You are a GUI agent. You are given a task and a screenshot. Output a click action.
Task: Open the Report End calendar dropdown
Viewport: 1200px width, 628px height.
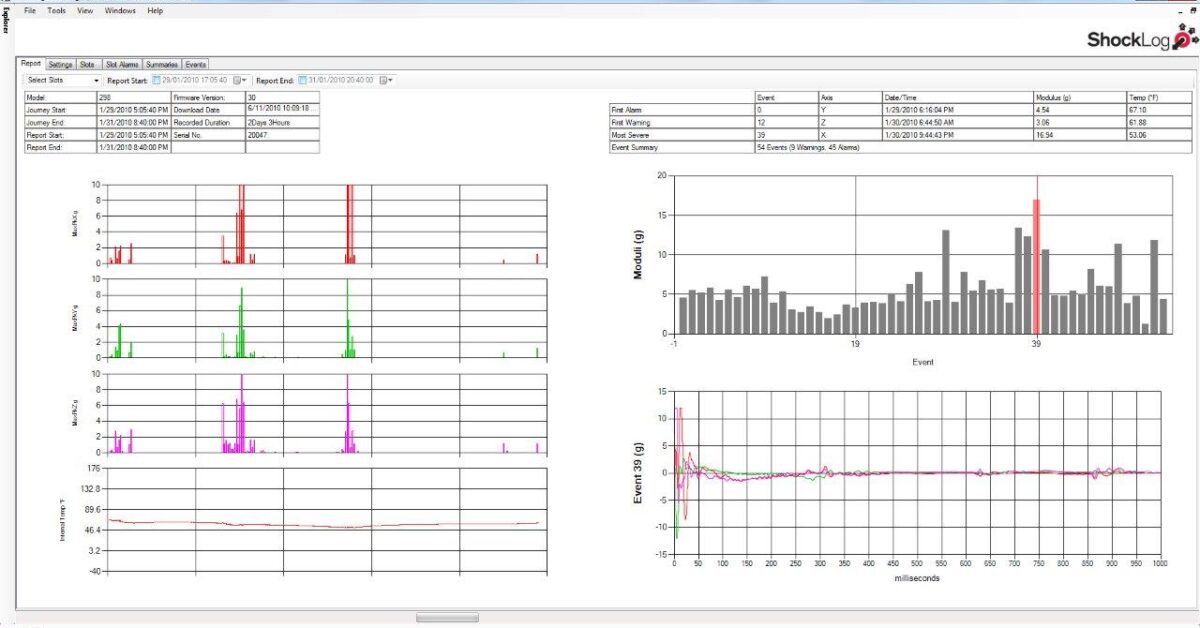coord(387,80)
